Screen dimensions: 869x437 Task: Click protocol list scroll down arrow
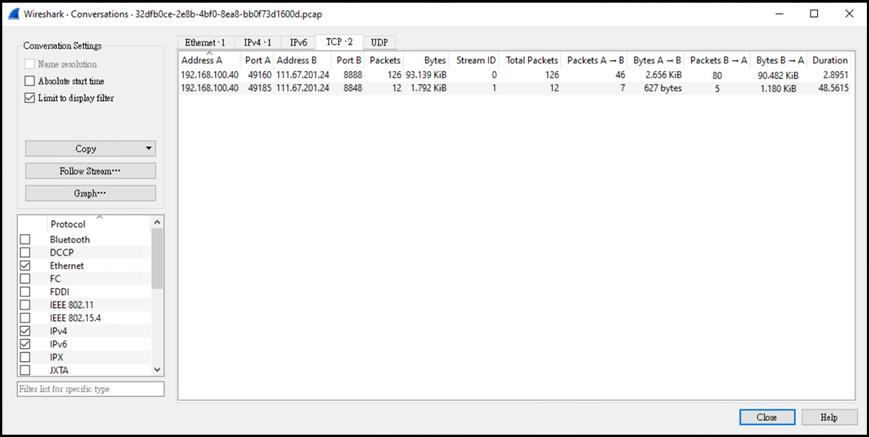[157, 370]
